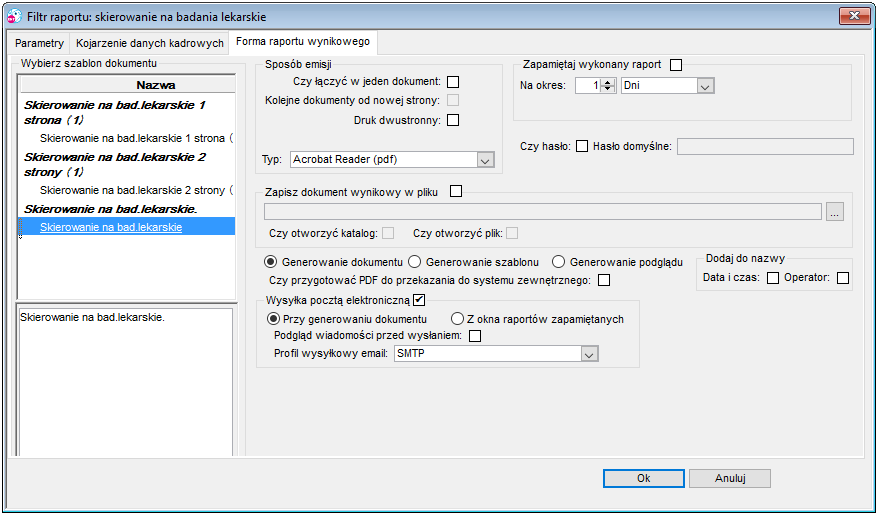The height and width of the screenshot is (515, 878).
Task: Toggle Czy otworzyć plik checkbox
Action: tap(512, 233)
